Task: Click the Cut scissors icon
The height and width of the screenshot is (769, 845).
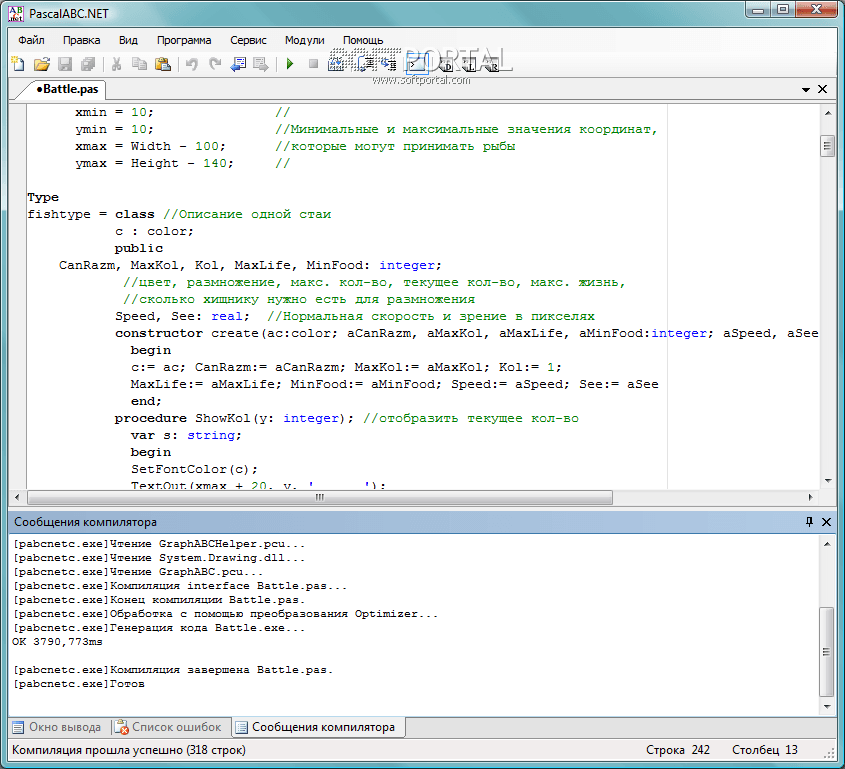Action: pos(116,64)
